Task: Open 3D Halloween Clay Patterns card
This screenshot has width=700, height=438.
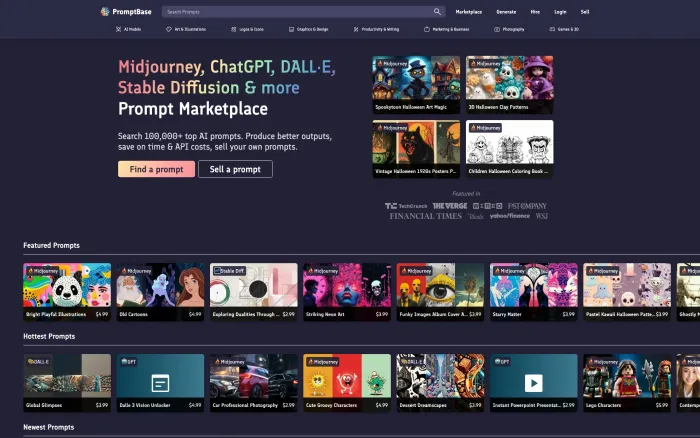Action: pos(509,84)
